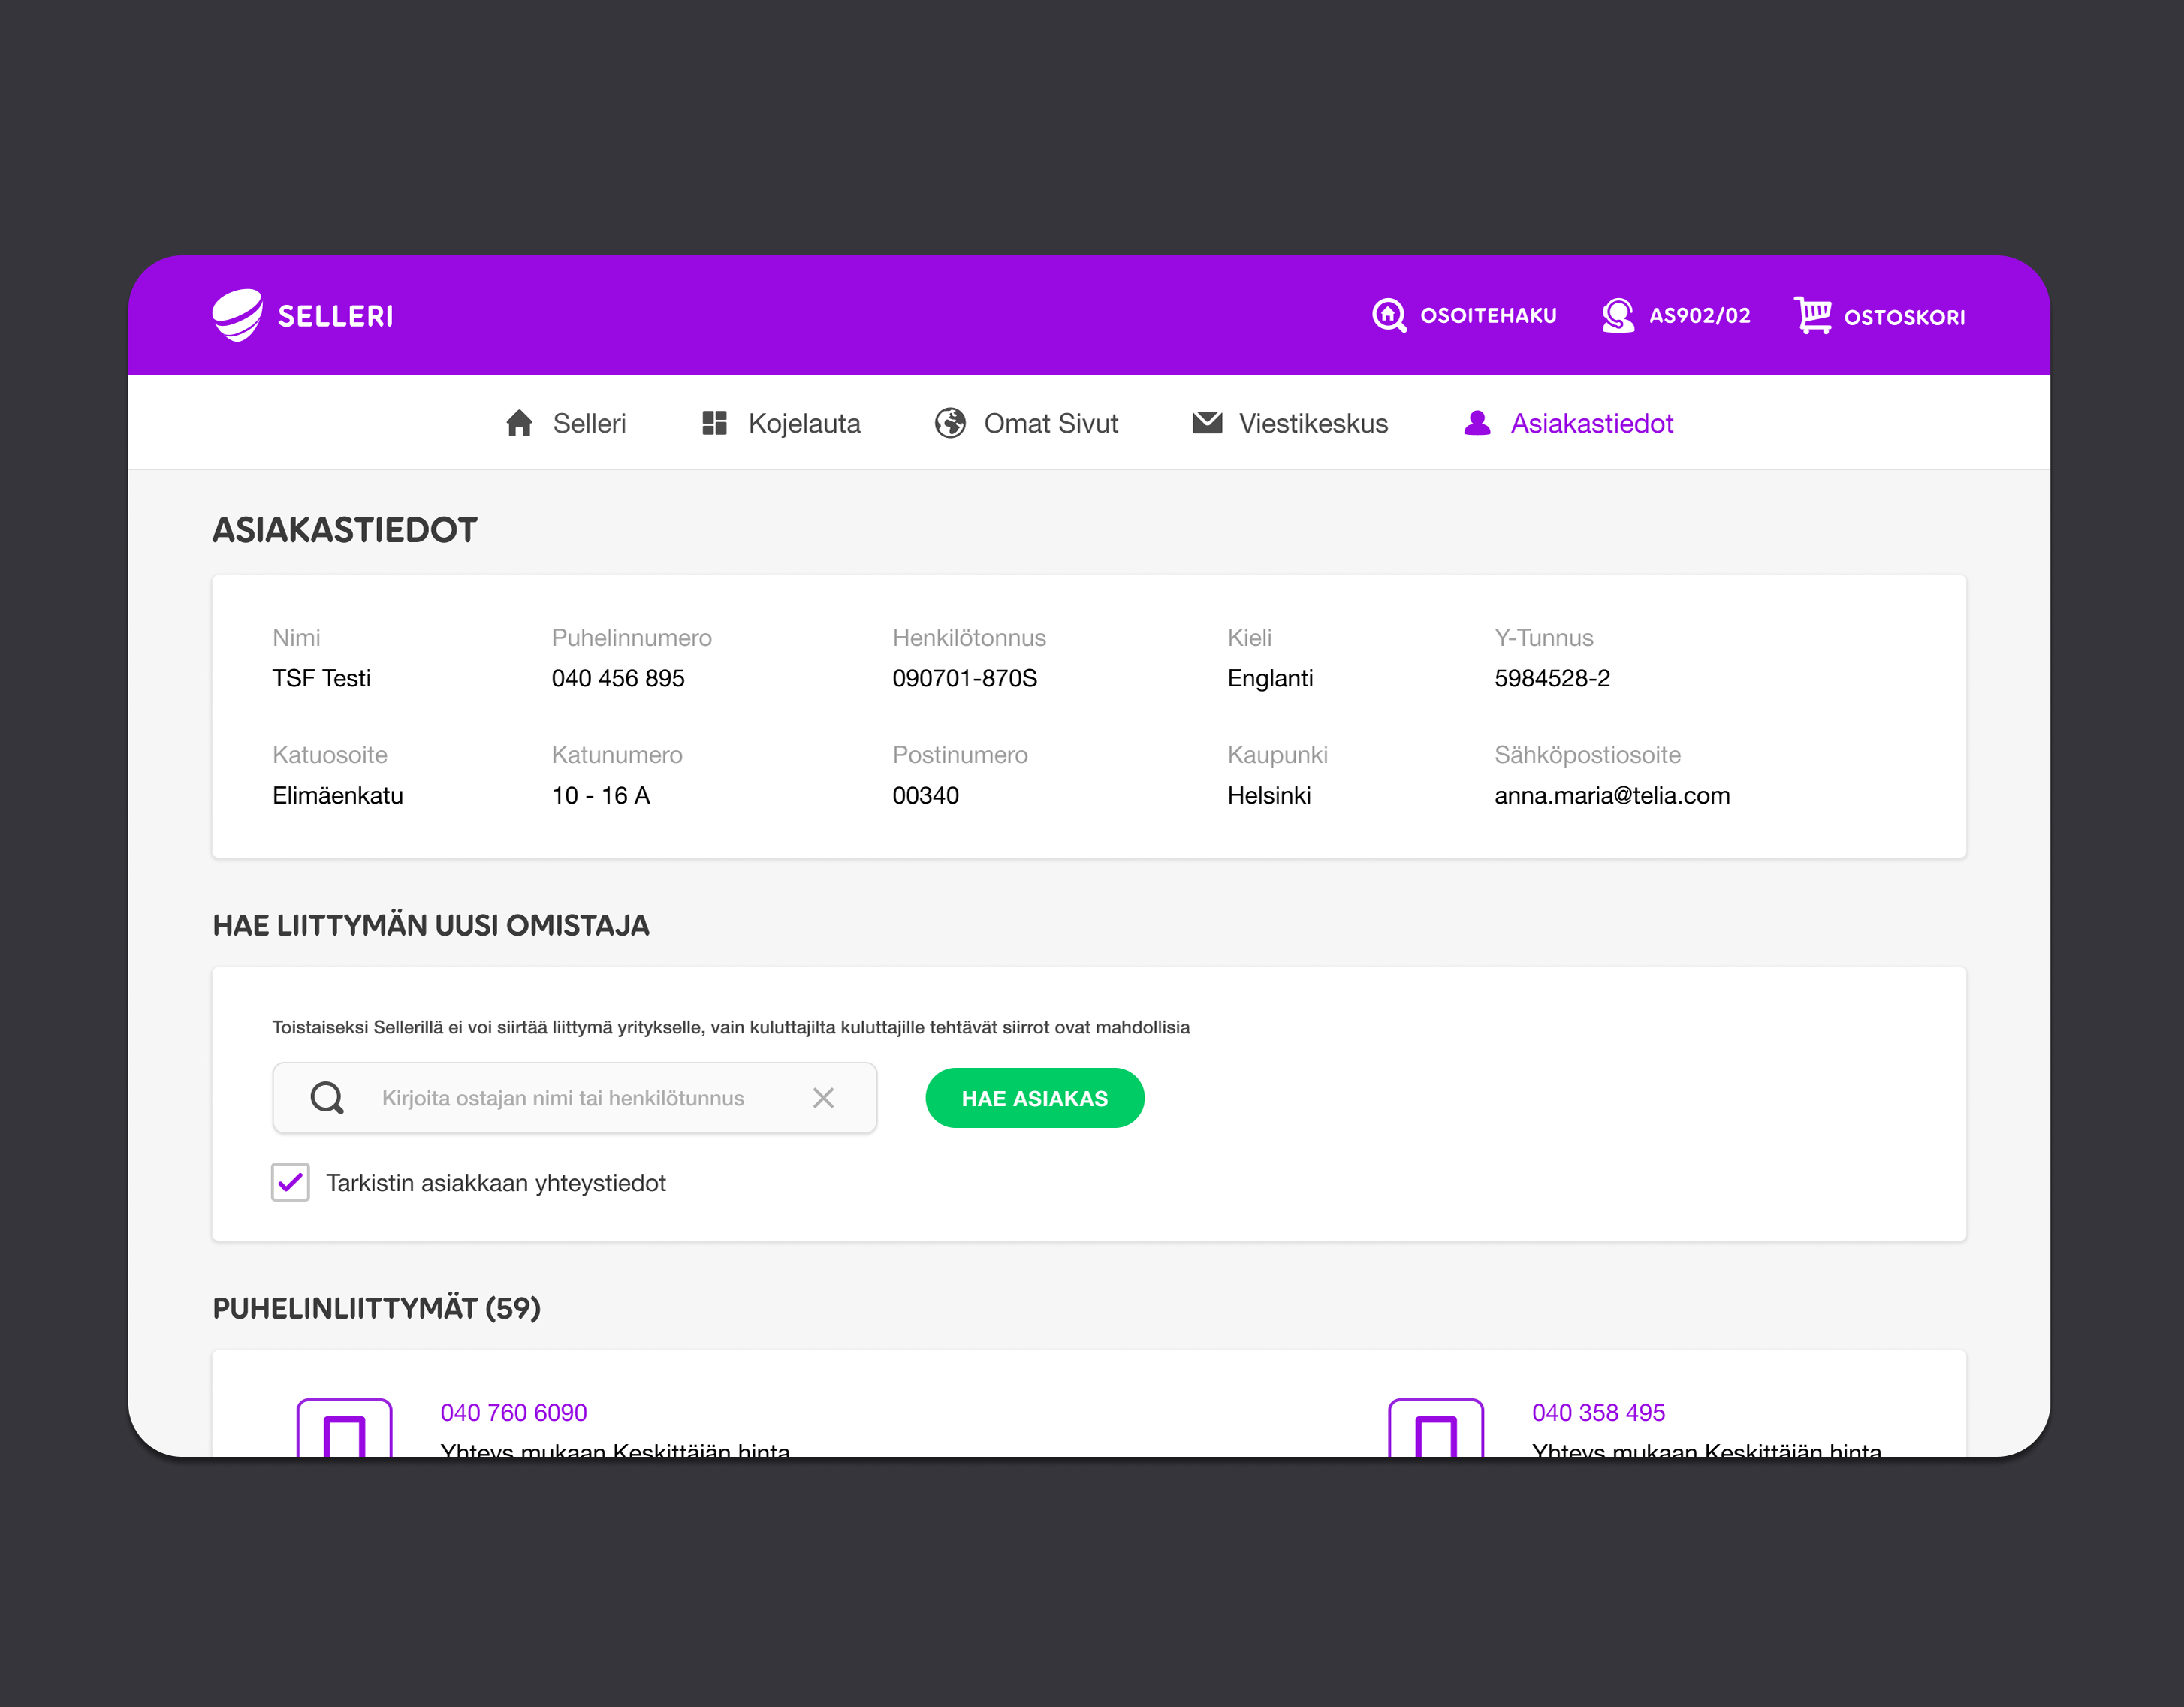Click the Henkilötunnus value 090701-870S

pos(965,678)
